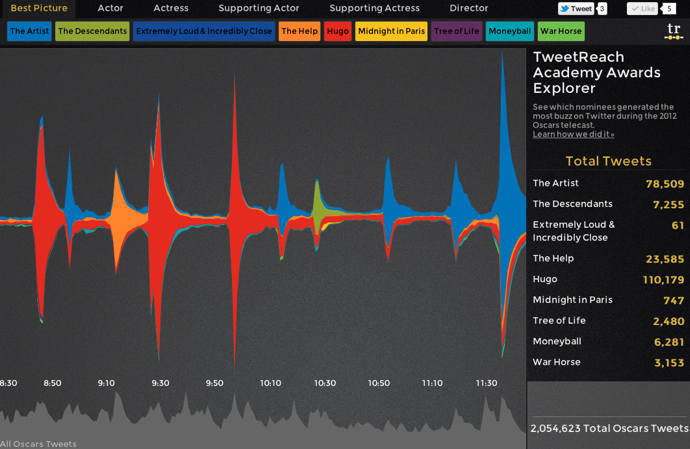Select Tree of Life row in totals
Image resolution: width=690 pixels, height=449 pixels.
tap(608, 320)
